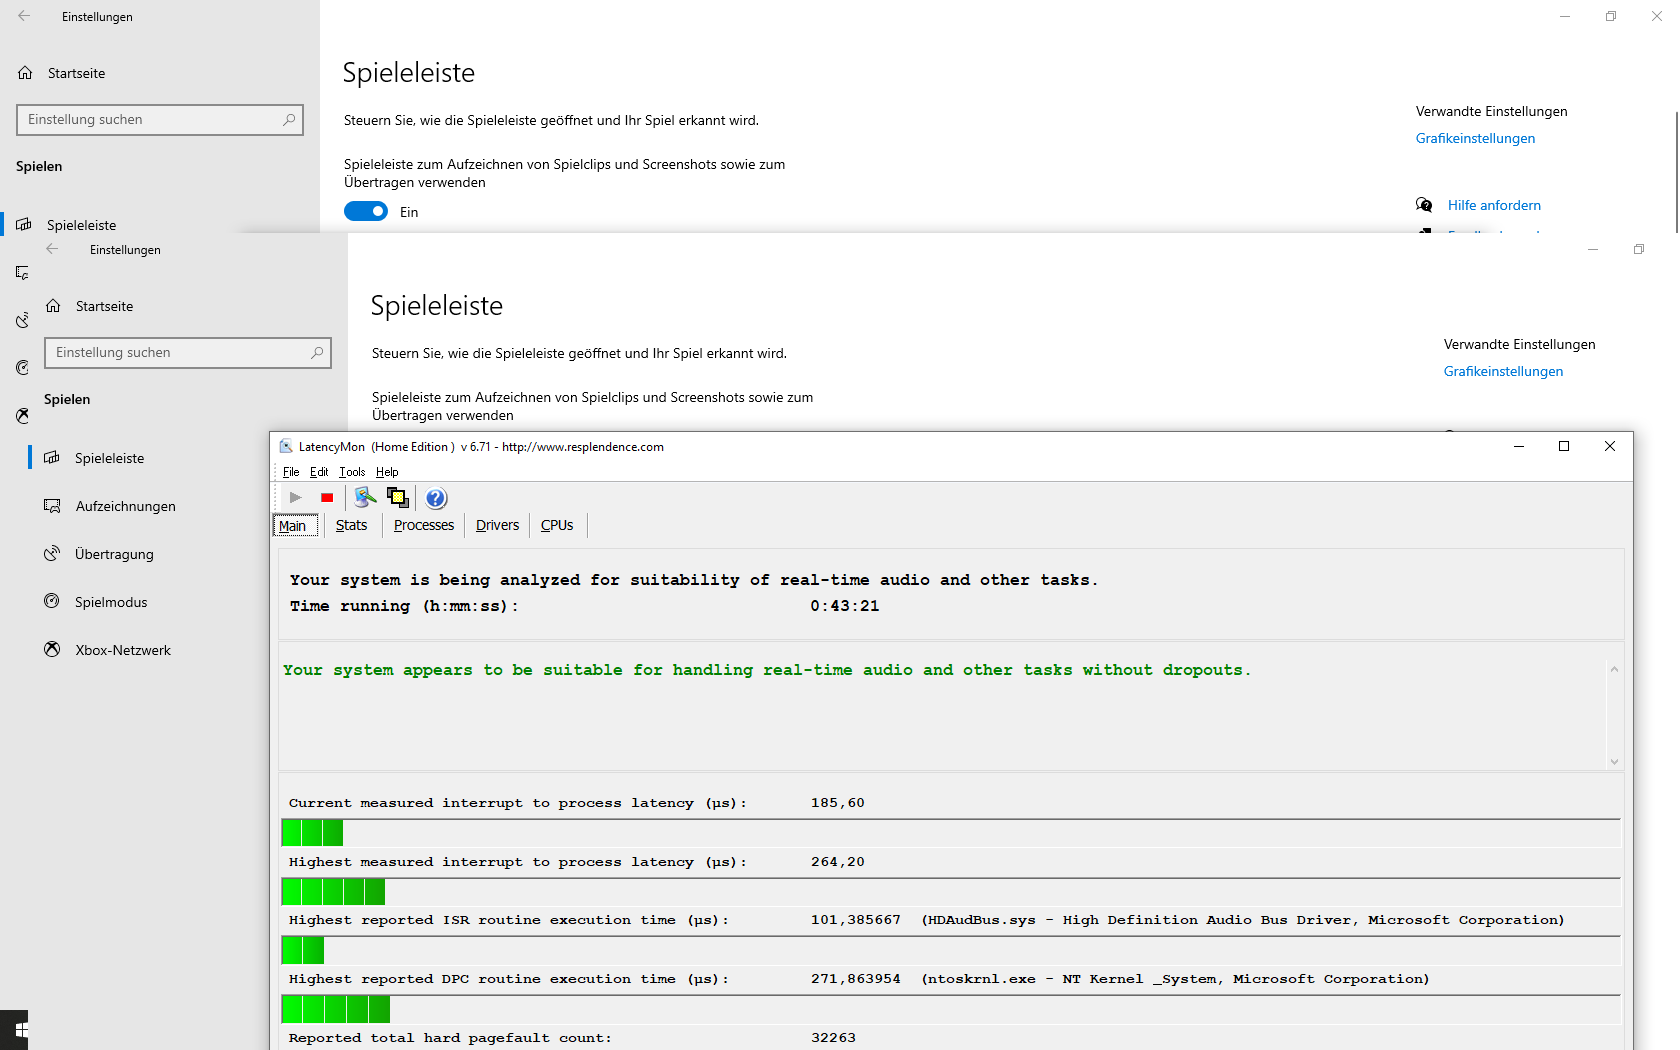This screenshot has height=1050, width=1680.
Task: Switch to the Processes tab
Action: pyautogui.click(x=424, y=525)
